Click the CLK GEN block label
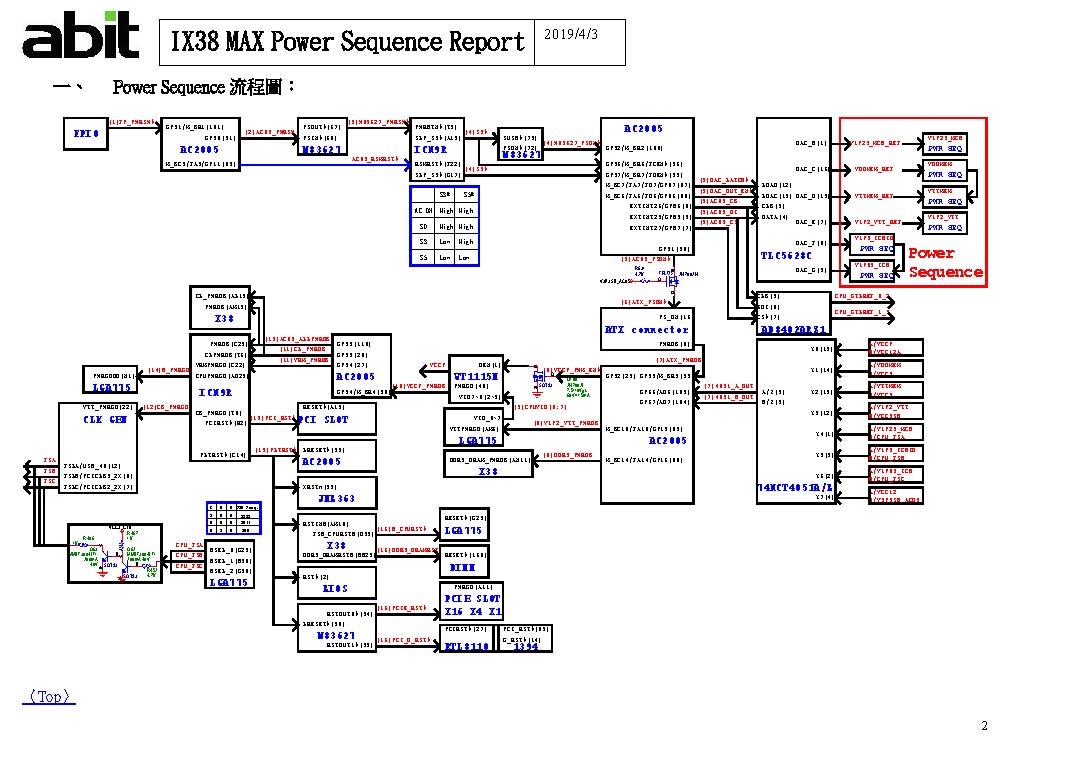Image resolution: width=1065 pixels, height=761 pixels. tap(105, 420)
